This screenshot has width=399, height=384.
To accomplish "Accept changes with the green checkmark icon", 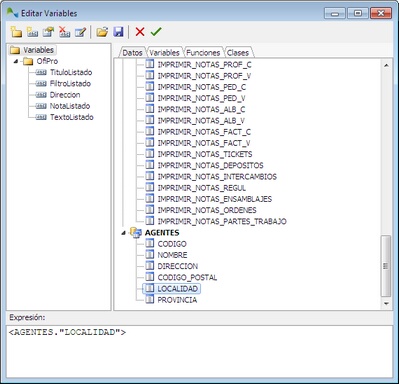I will [x=156, y=32].
